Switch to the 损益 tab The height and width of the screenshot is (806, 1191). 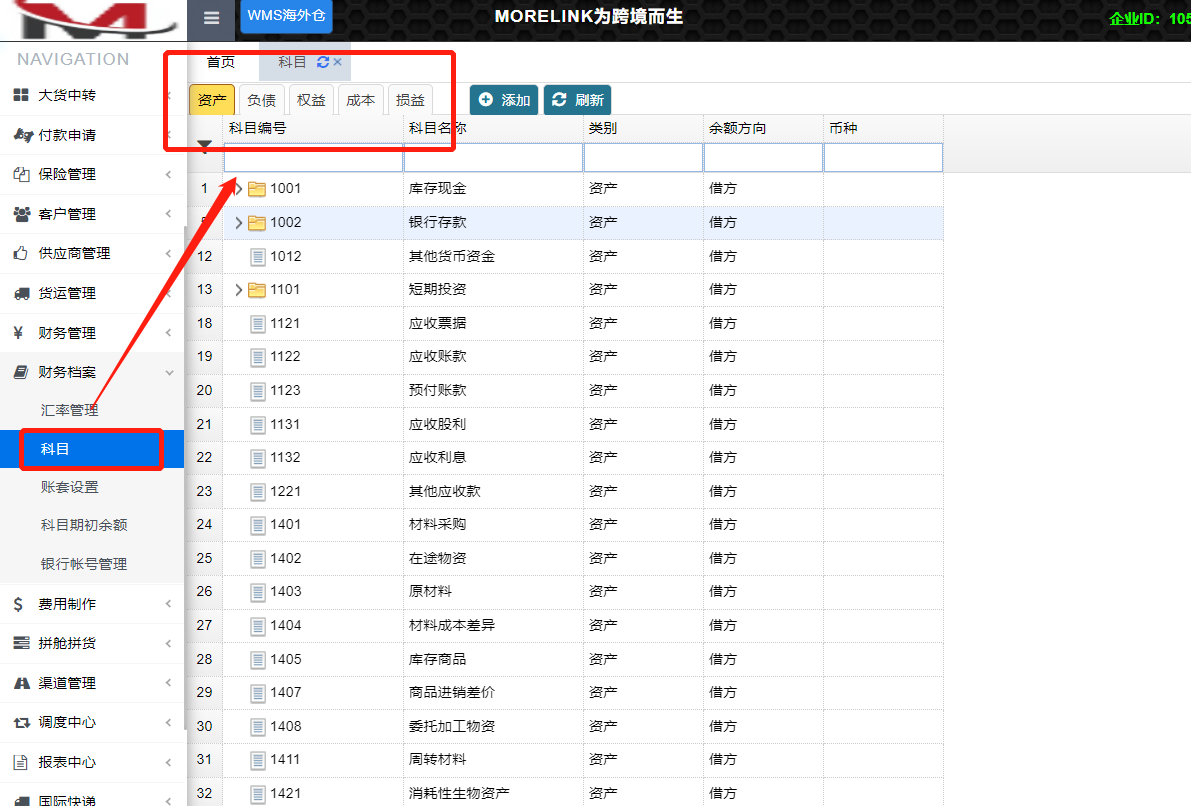(410, 100)
